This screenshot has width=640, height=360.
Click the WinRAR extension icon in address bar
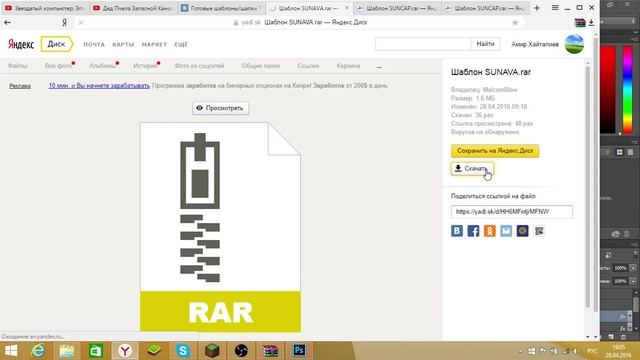(x=580, y=23)
